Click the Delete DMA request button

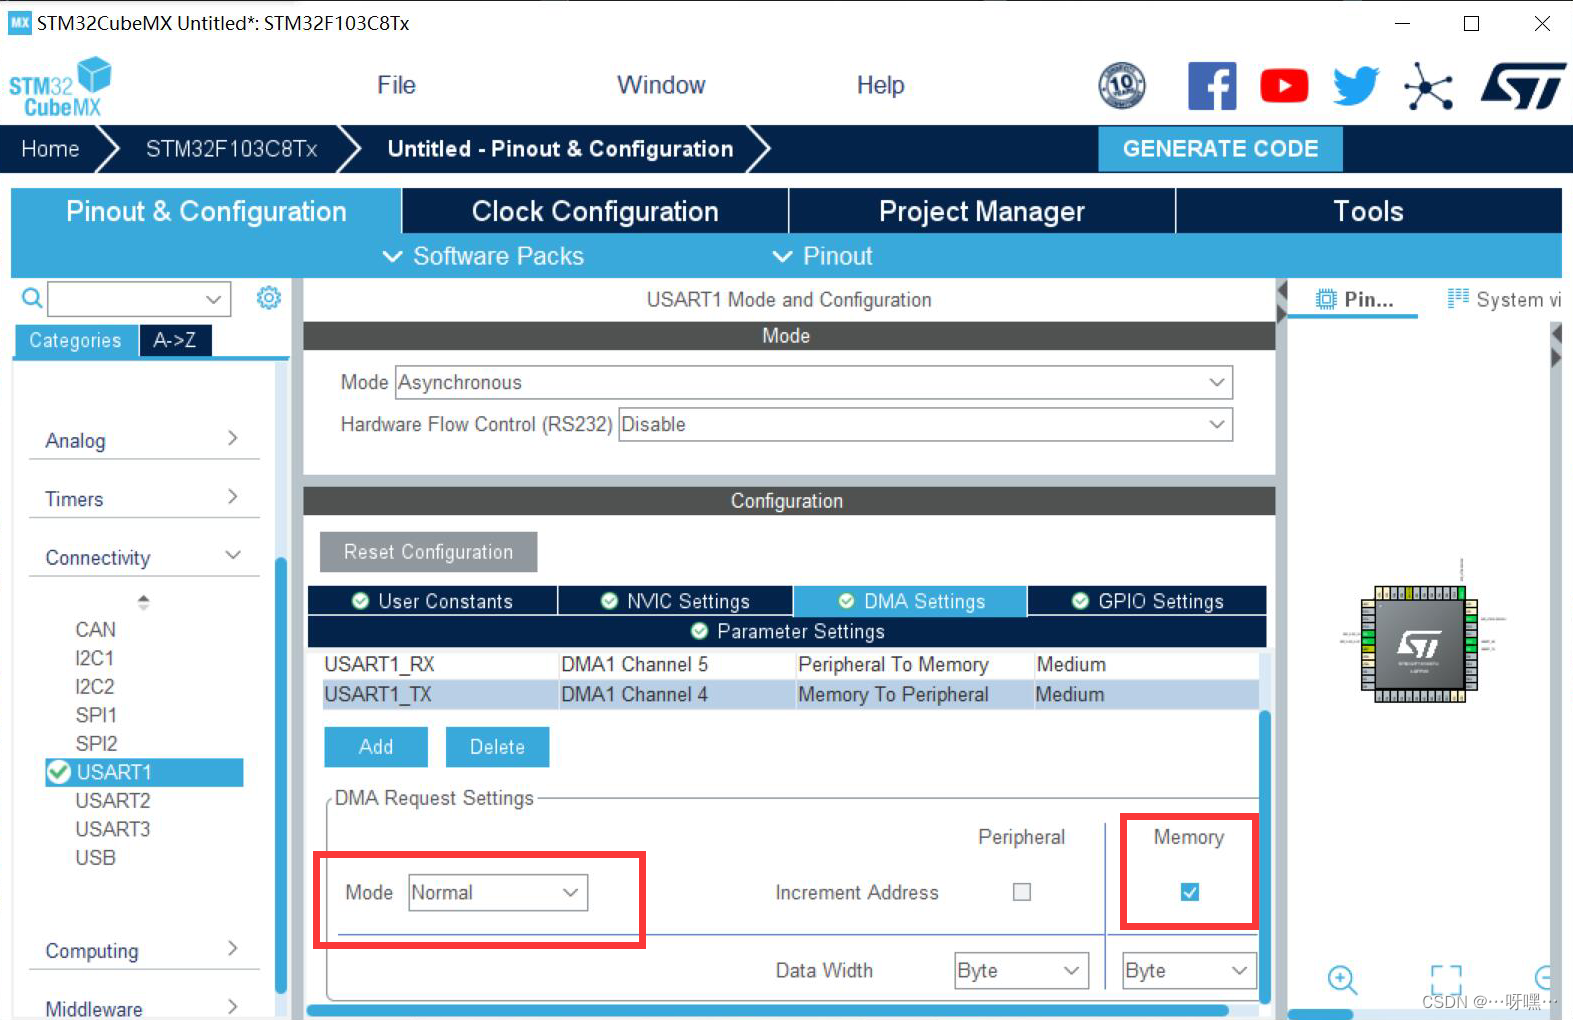[x=497, y=747]
